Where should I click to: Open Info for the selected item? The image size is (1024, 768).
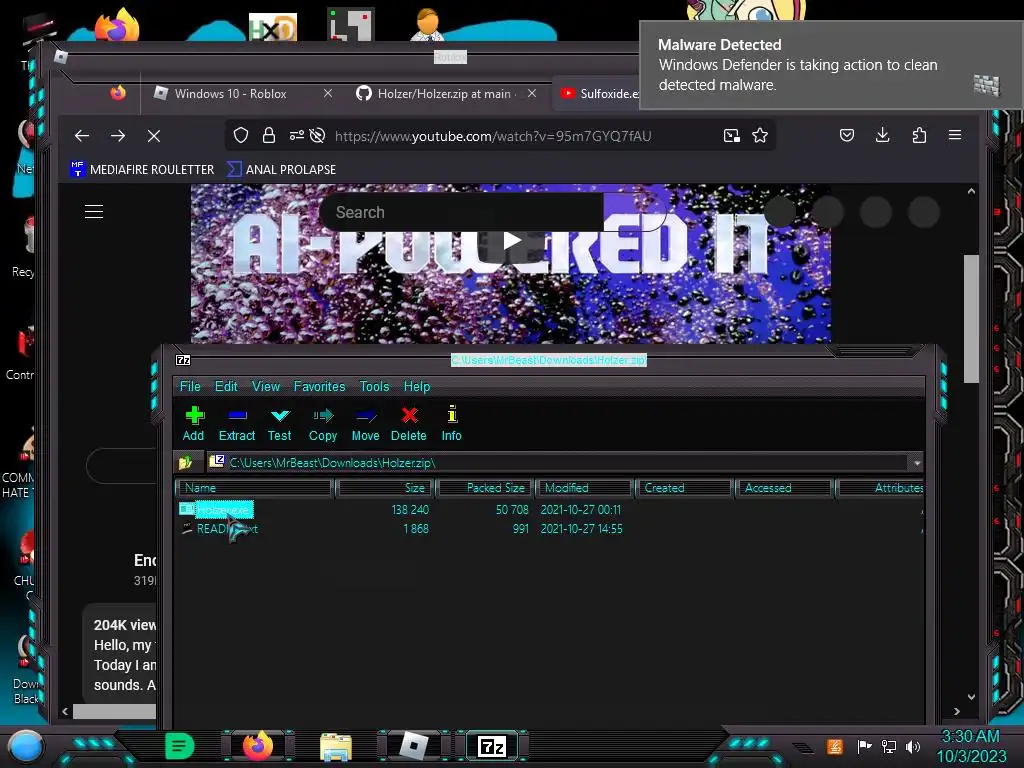[x=451, y=424]
